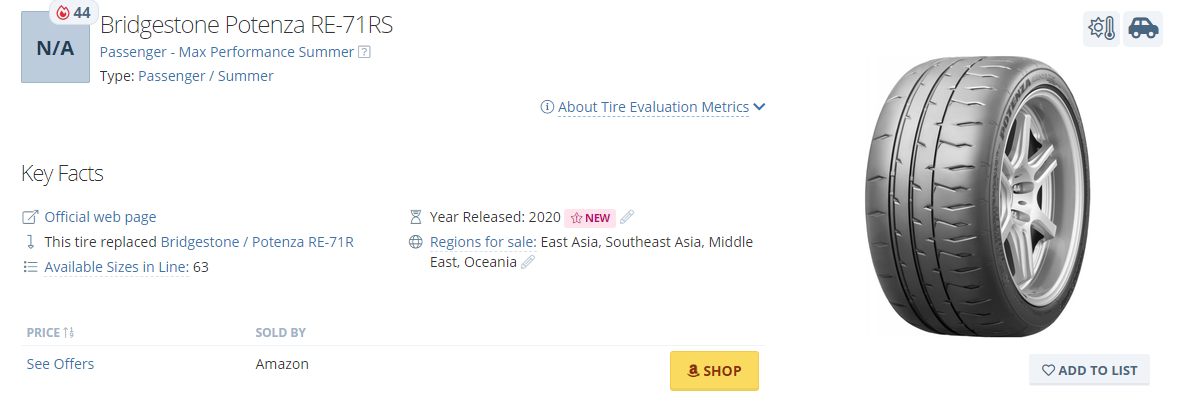Click the passenger car icon
1184x406 pixels.
(1142, 28)
